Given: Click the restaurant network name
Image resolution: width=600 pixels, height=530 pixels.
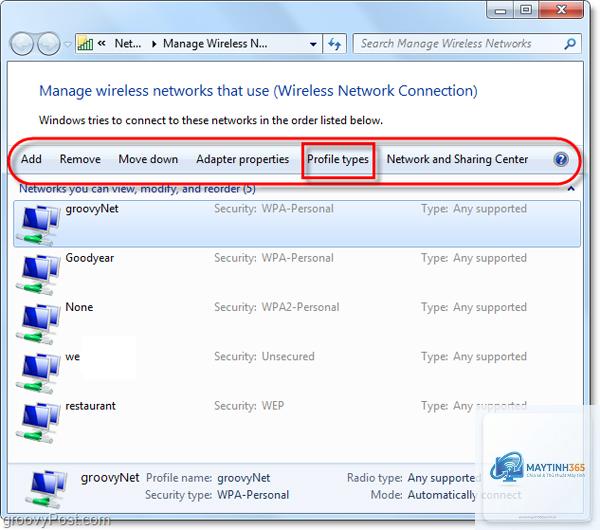Looking at the screenshot, I should tap(90, 406).
